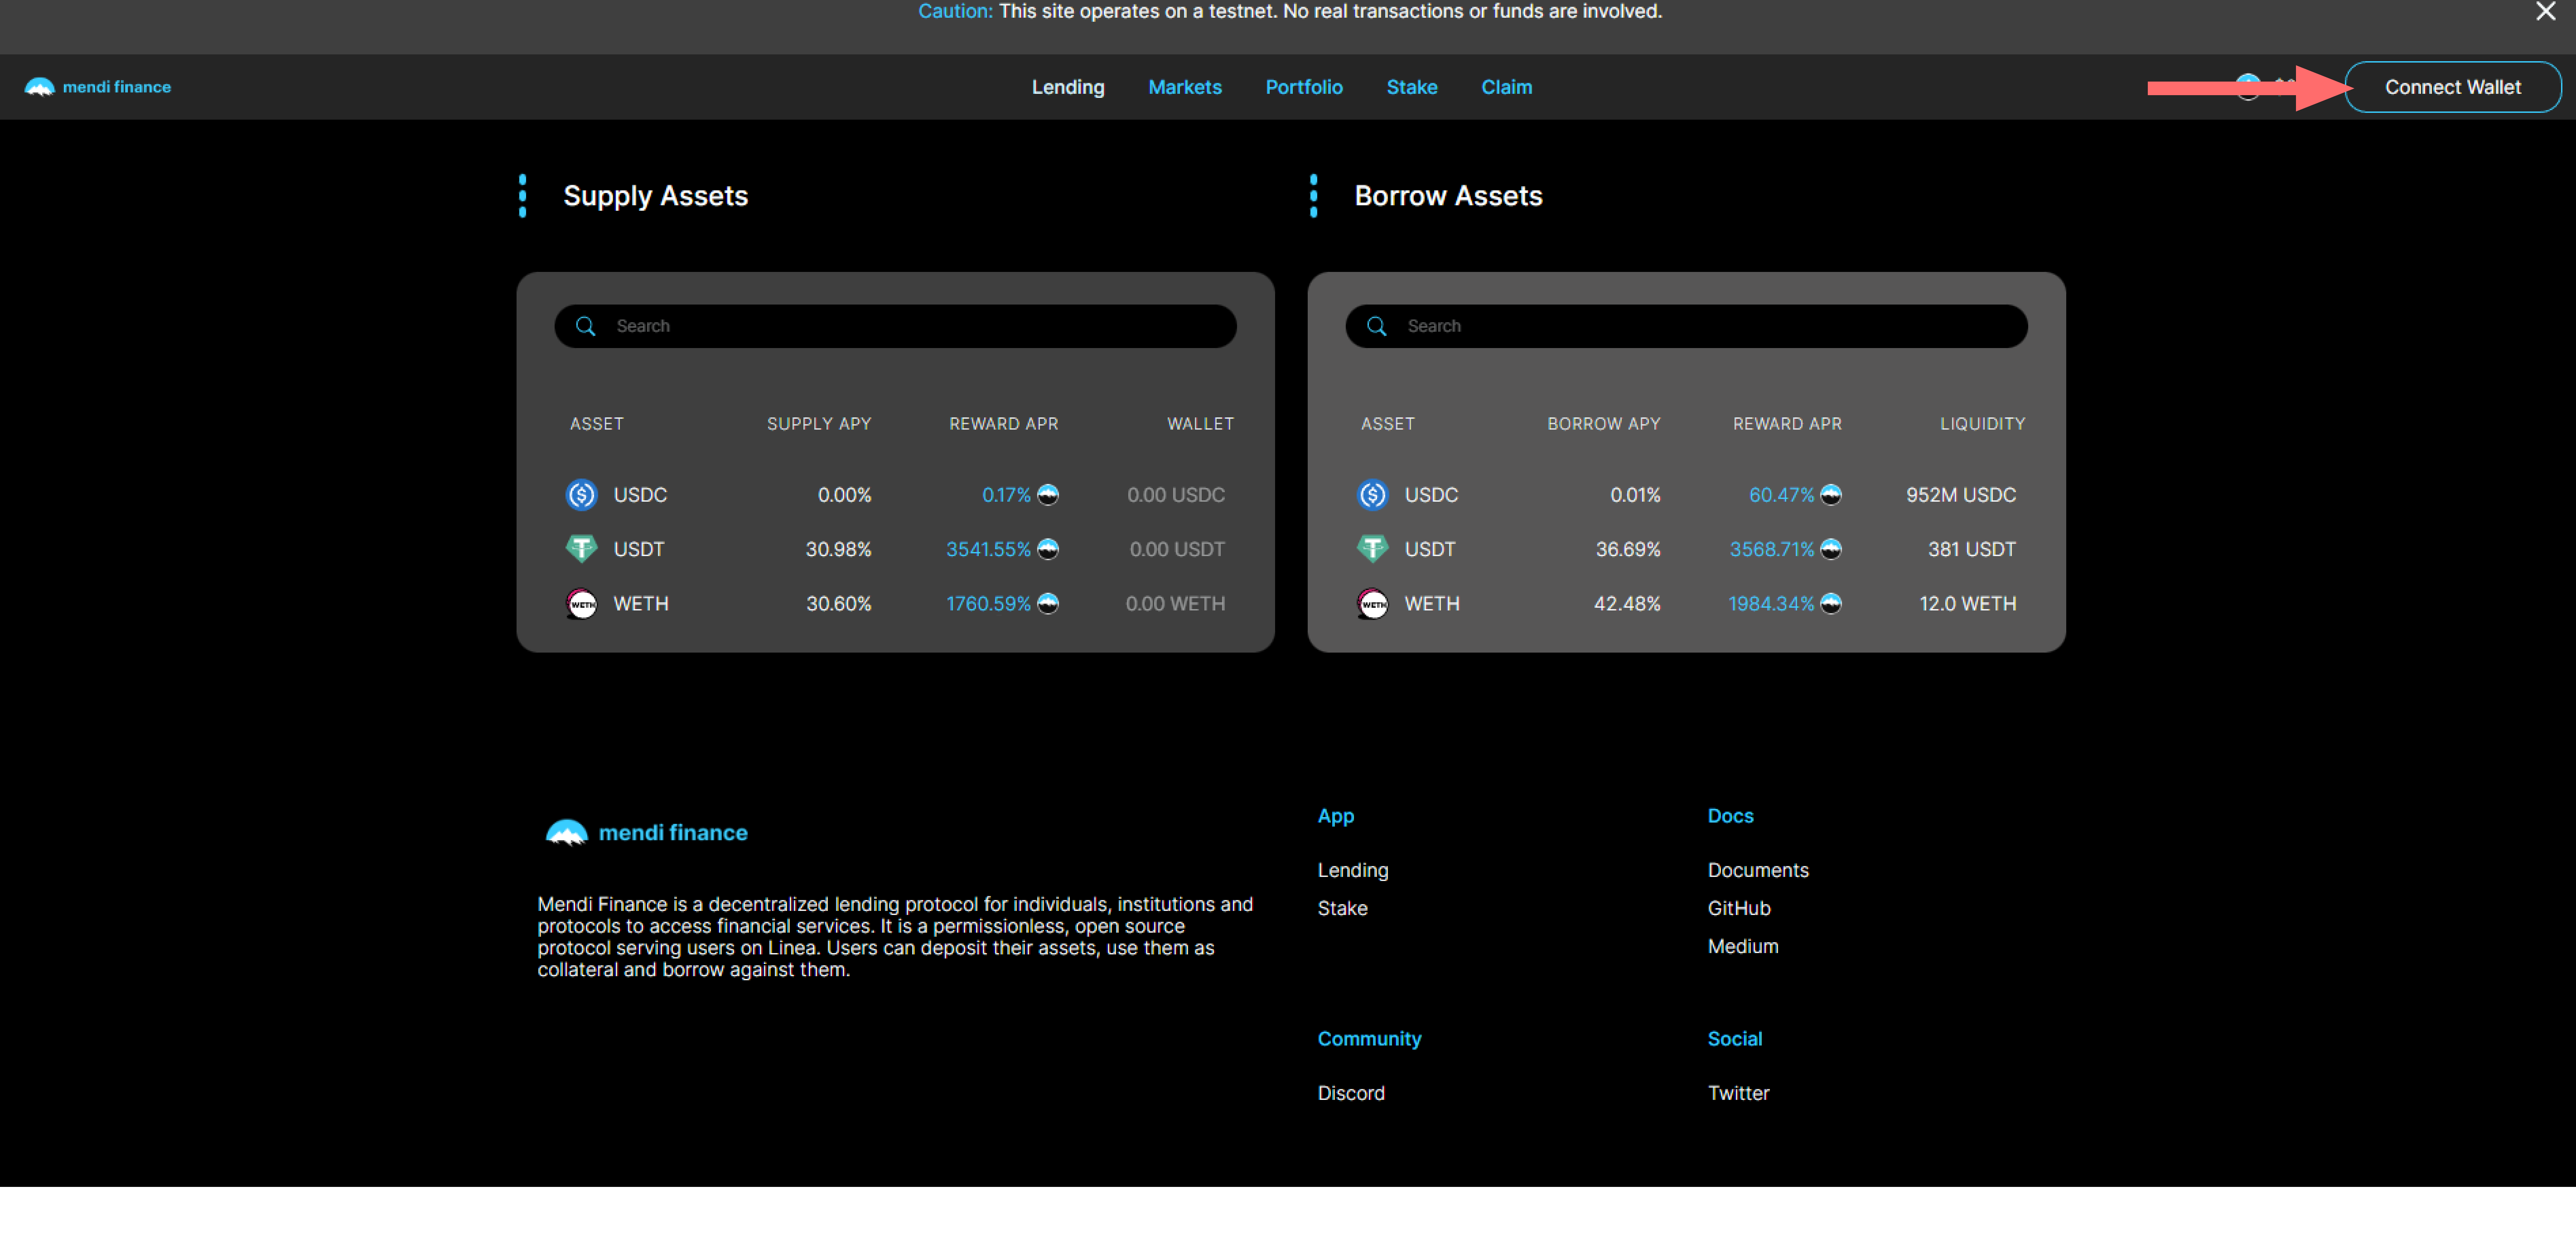
Task: Click the Mendi reward icon beside 1984.34%
Action: tap(1831, 604)
